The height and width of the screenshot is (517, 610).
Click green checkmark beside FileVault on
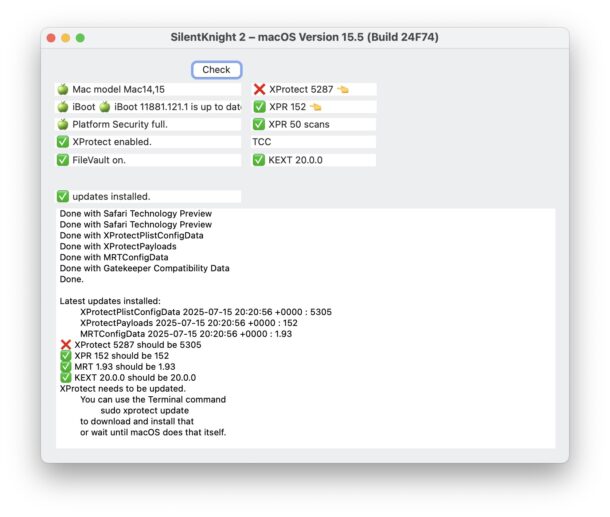[x=63, y=160]
